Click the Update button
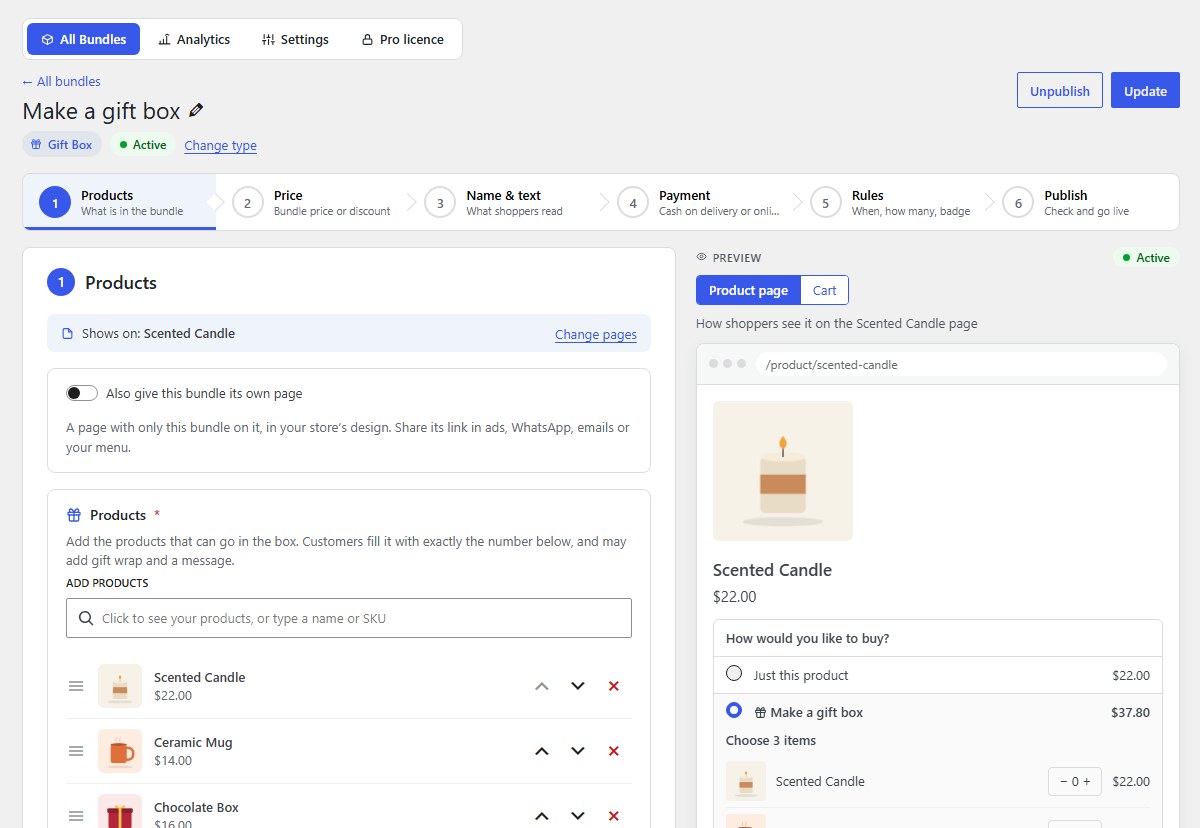 (1145, 90)
